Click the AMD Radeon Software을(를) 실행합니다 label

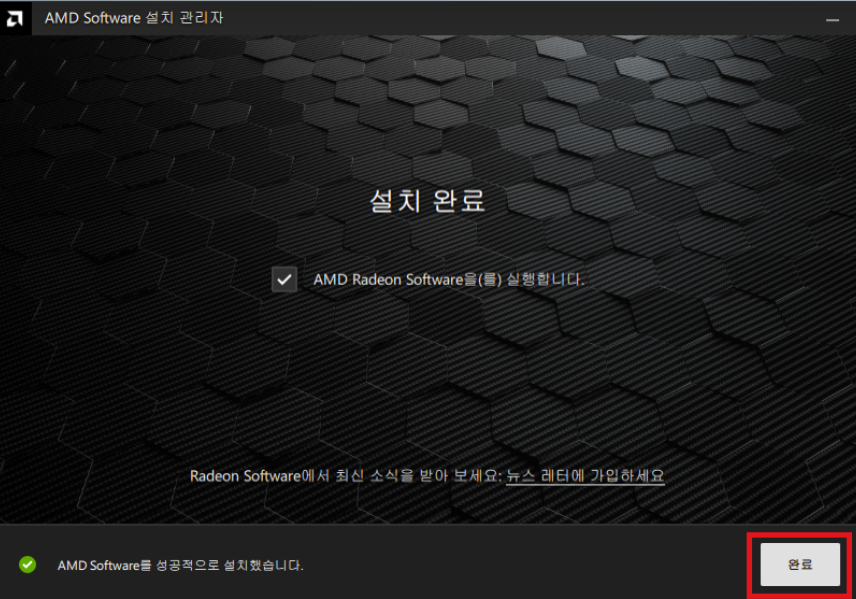(448, 280)
